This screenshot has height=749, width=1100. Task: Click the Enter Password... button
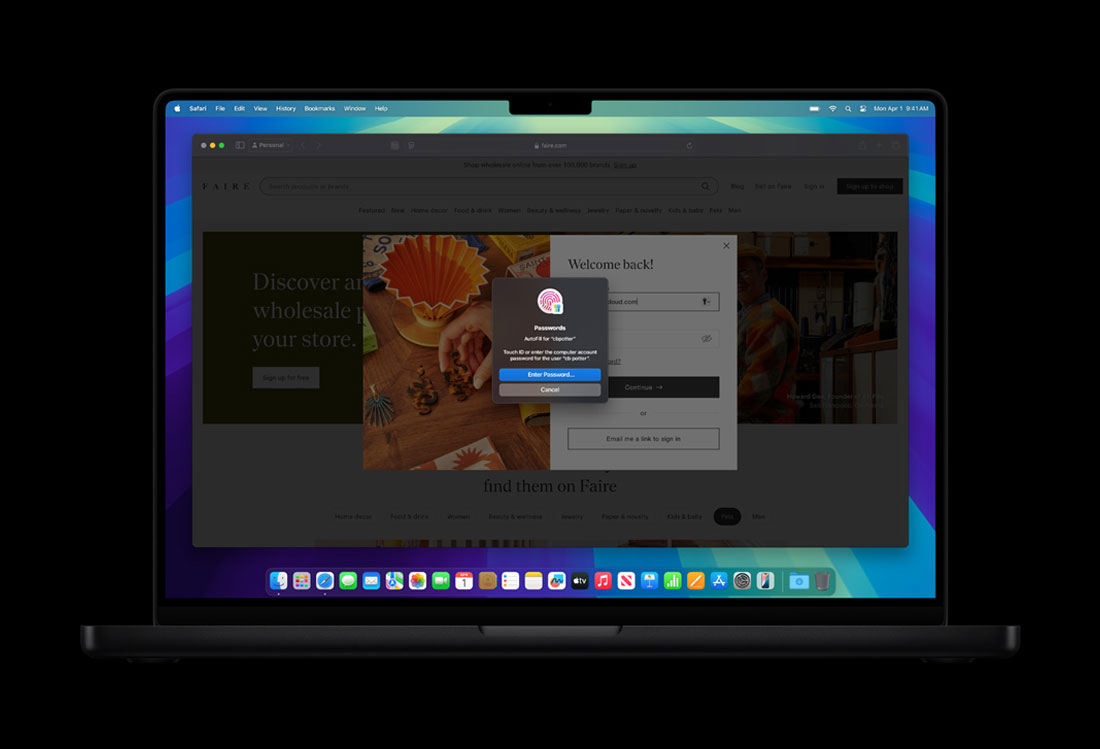pos(550,375)
